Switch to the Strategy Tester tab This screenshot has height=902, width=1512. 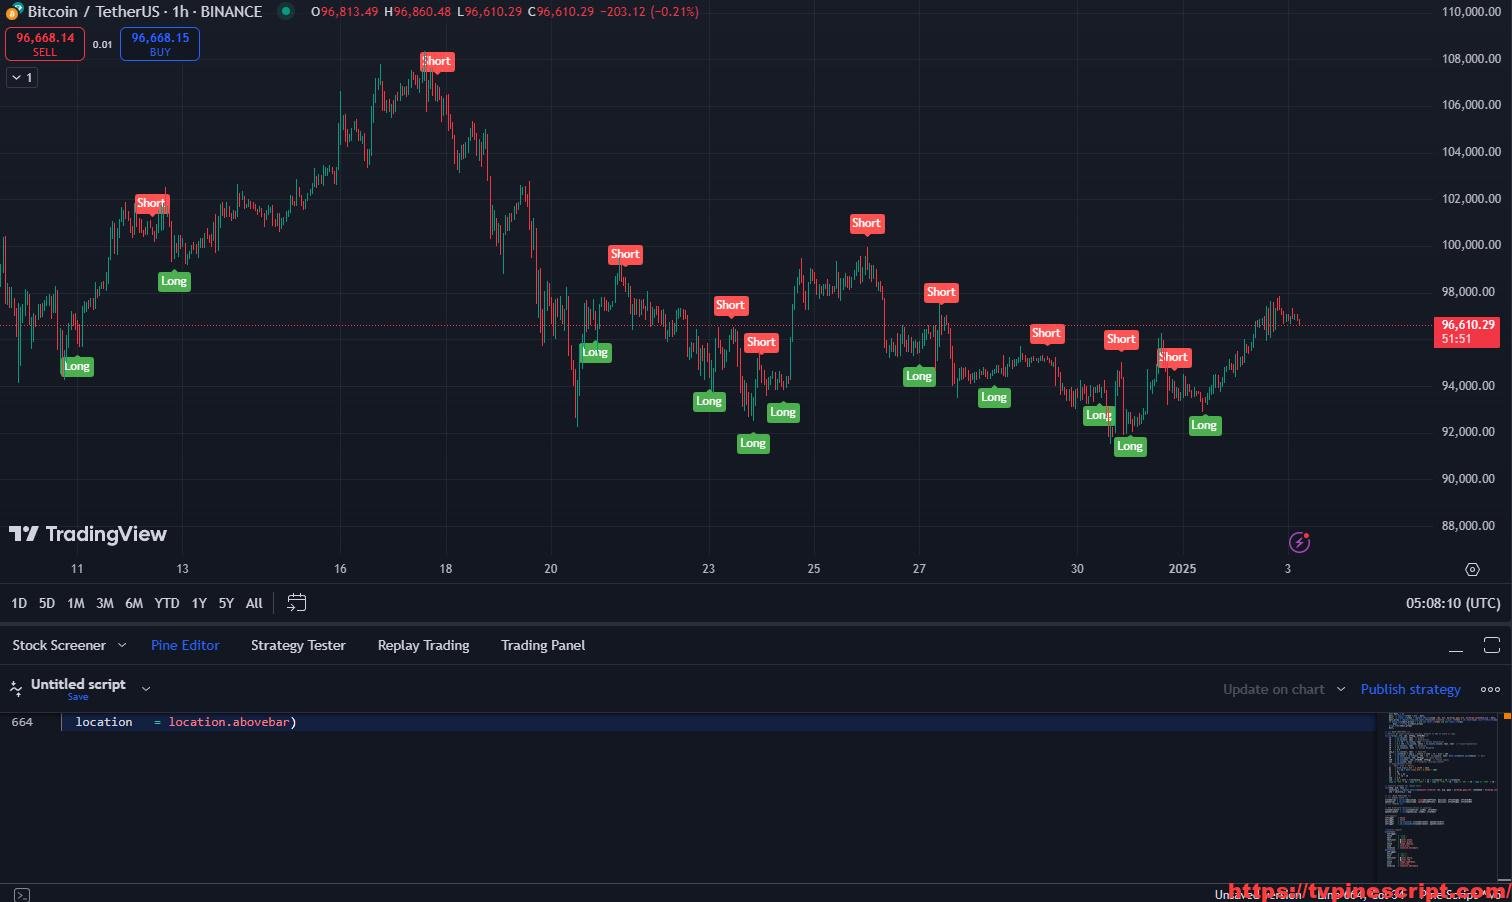(x=298, y=645)
